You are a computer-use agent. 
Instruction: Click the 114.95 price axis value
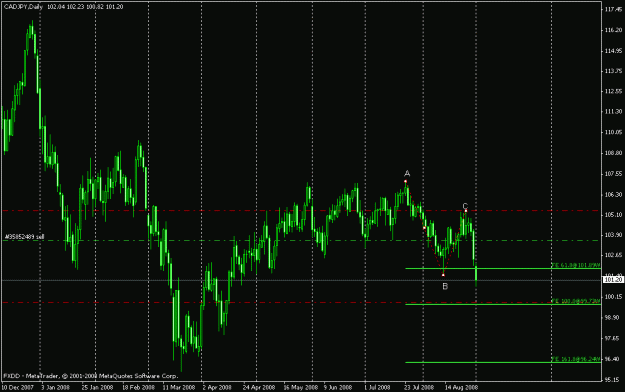coord(613,51)
